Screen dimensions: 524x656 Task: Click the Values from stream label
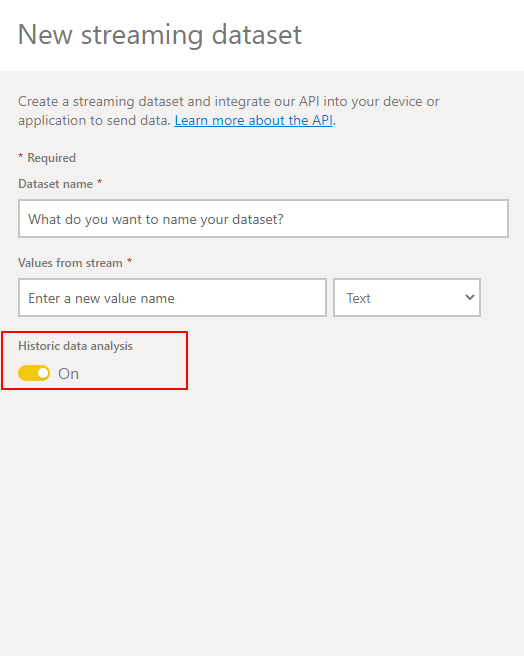70,263
